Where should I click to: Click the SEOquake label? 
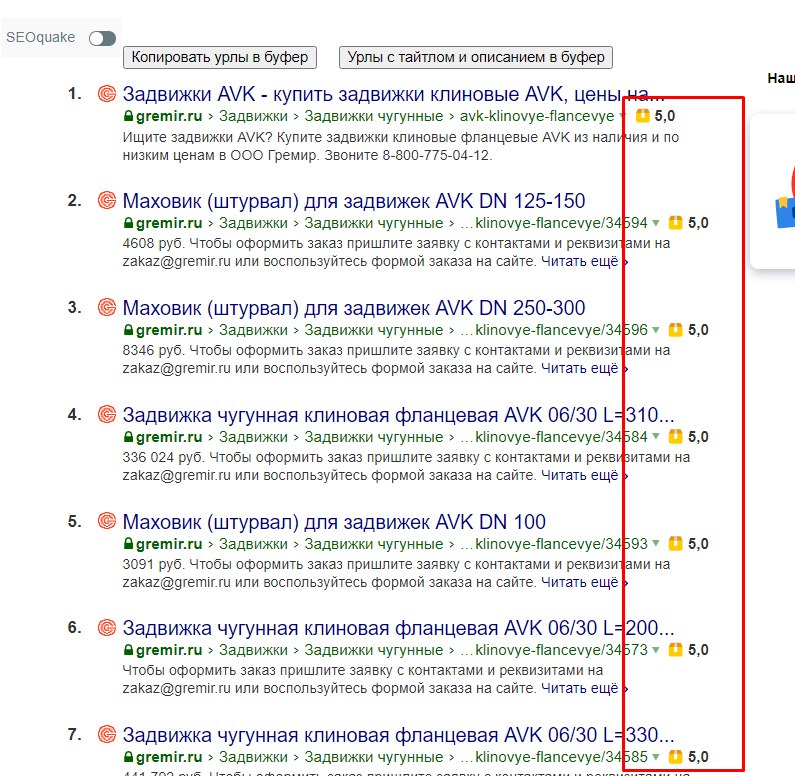(x=41, y=38)
